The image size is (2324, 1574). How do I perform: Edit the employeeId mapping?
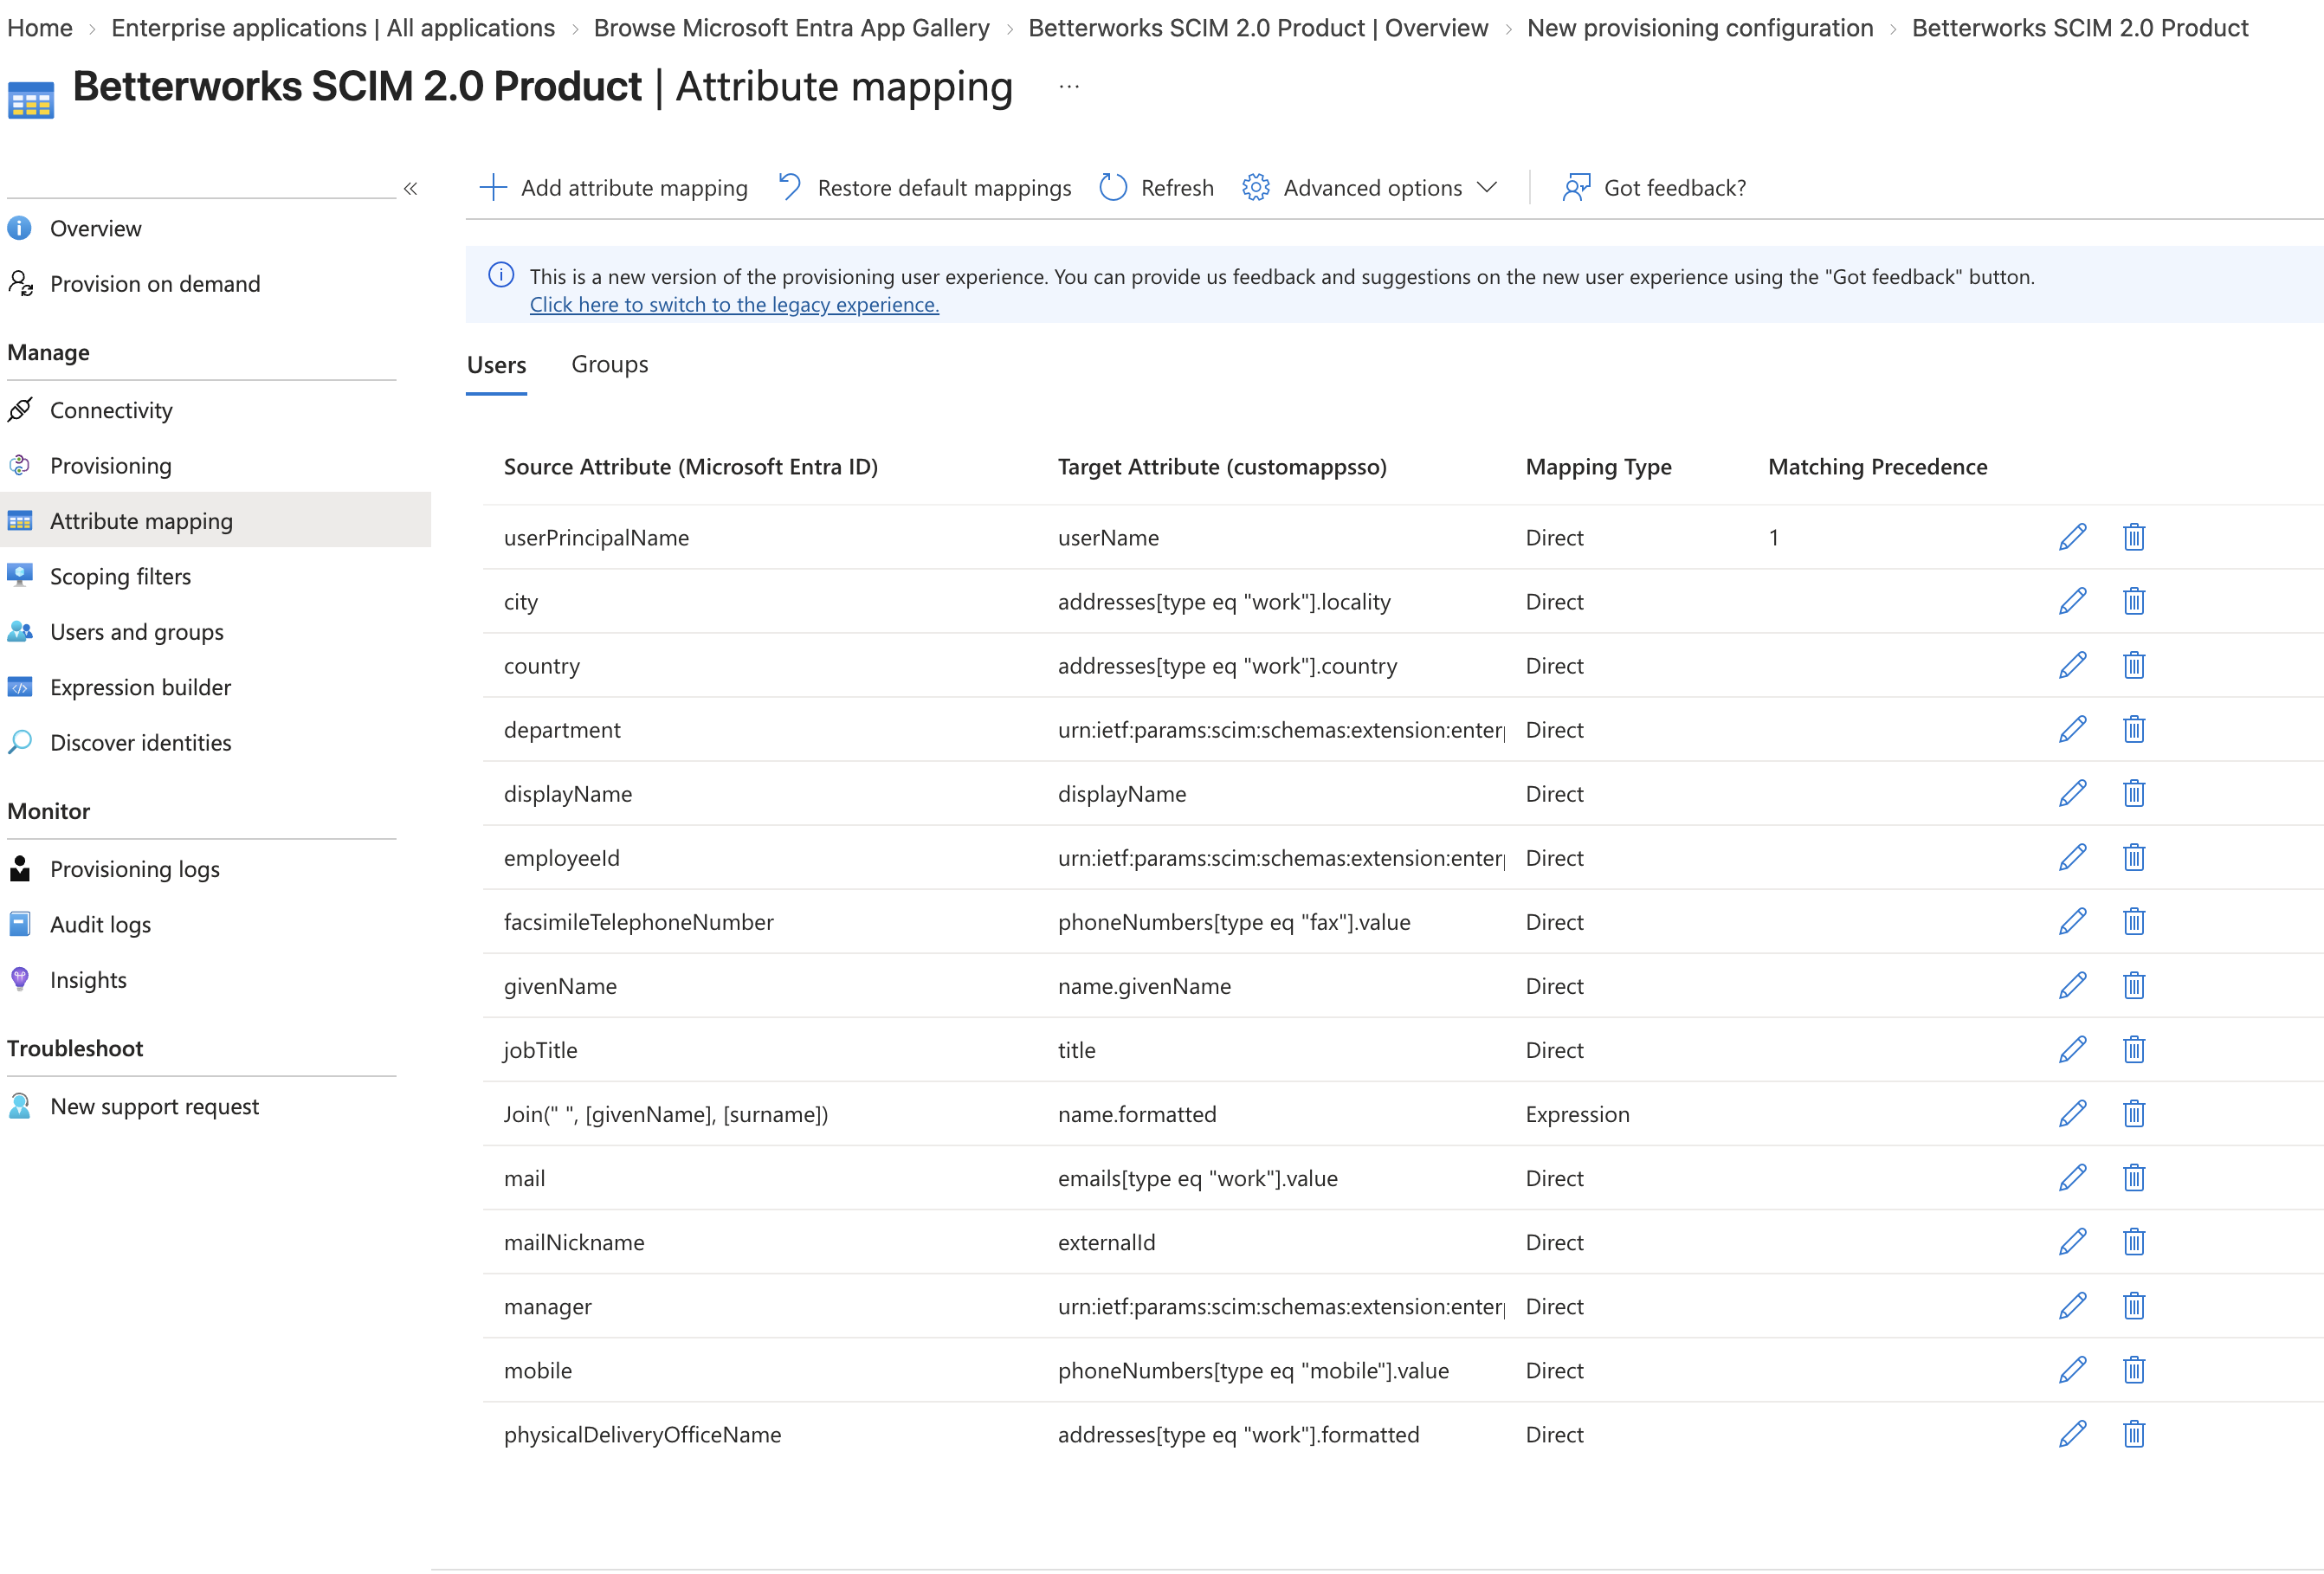pos(2072,857)
